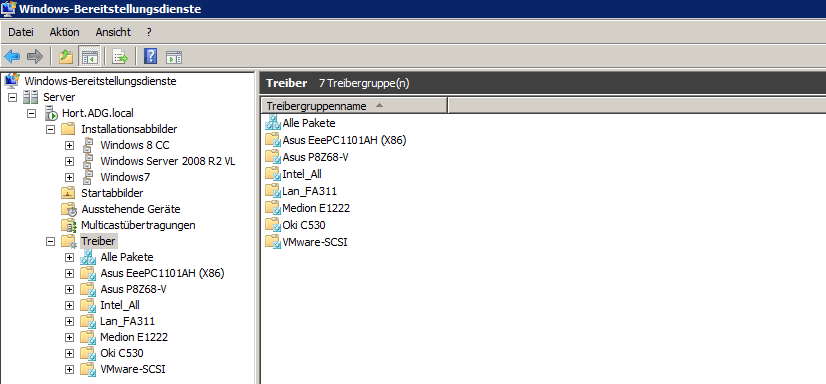This screenshot has height=384, width=826.
Task: Select Startabbilder in the tree
Action: tap(112, 193)
